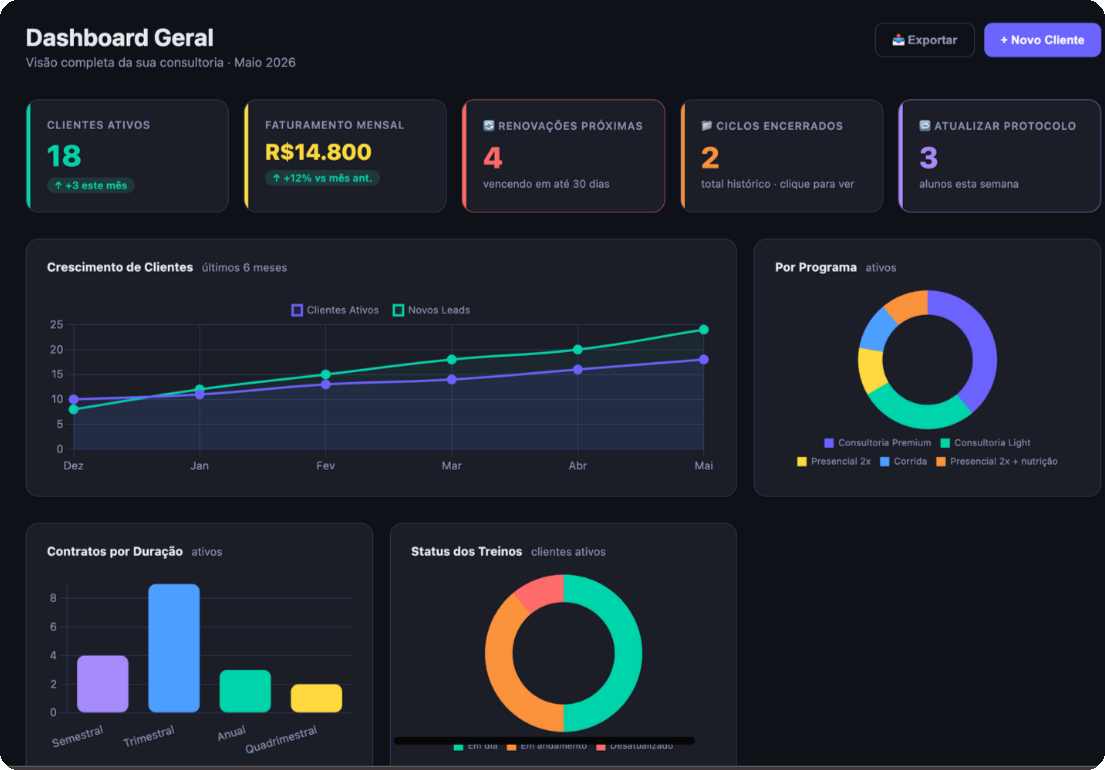Click 'vencendo em até 30 dias' text
The image size is (1105, 770).
click(x=546, y=184)
